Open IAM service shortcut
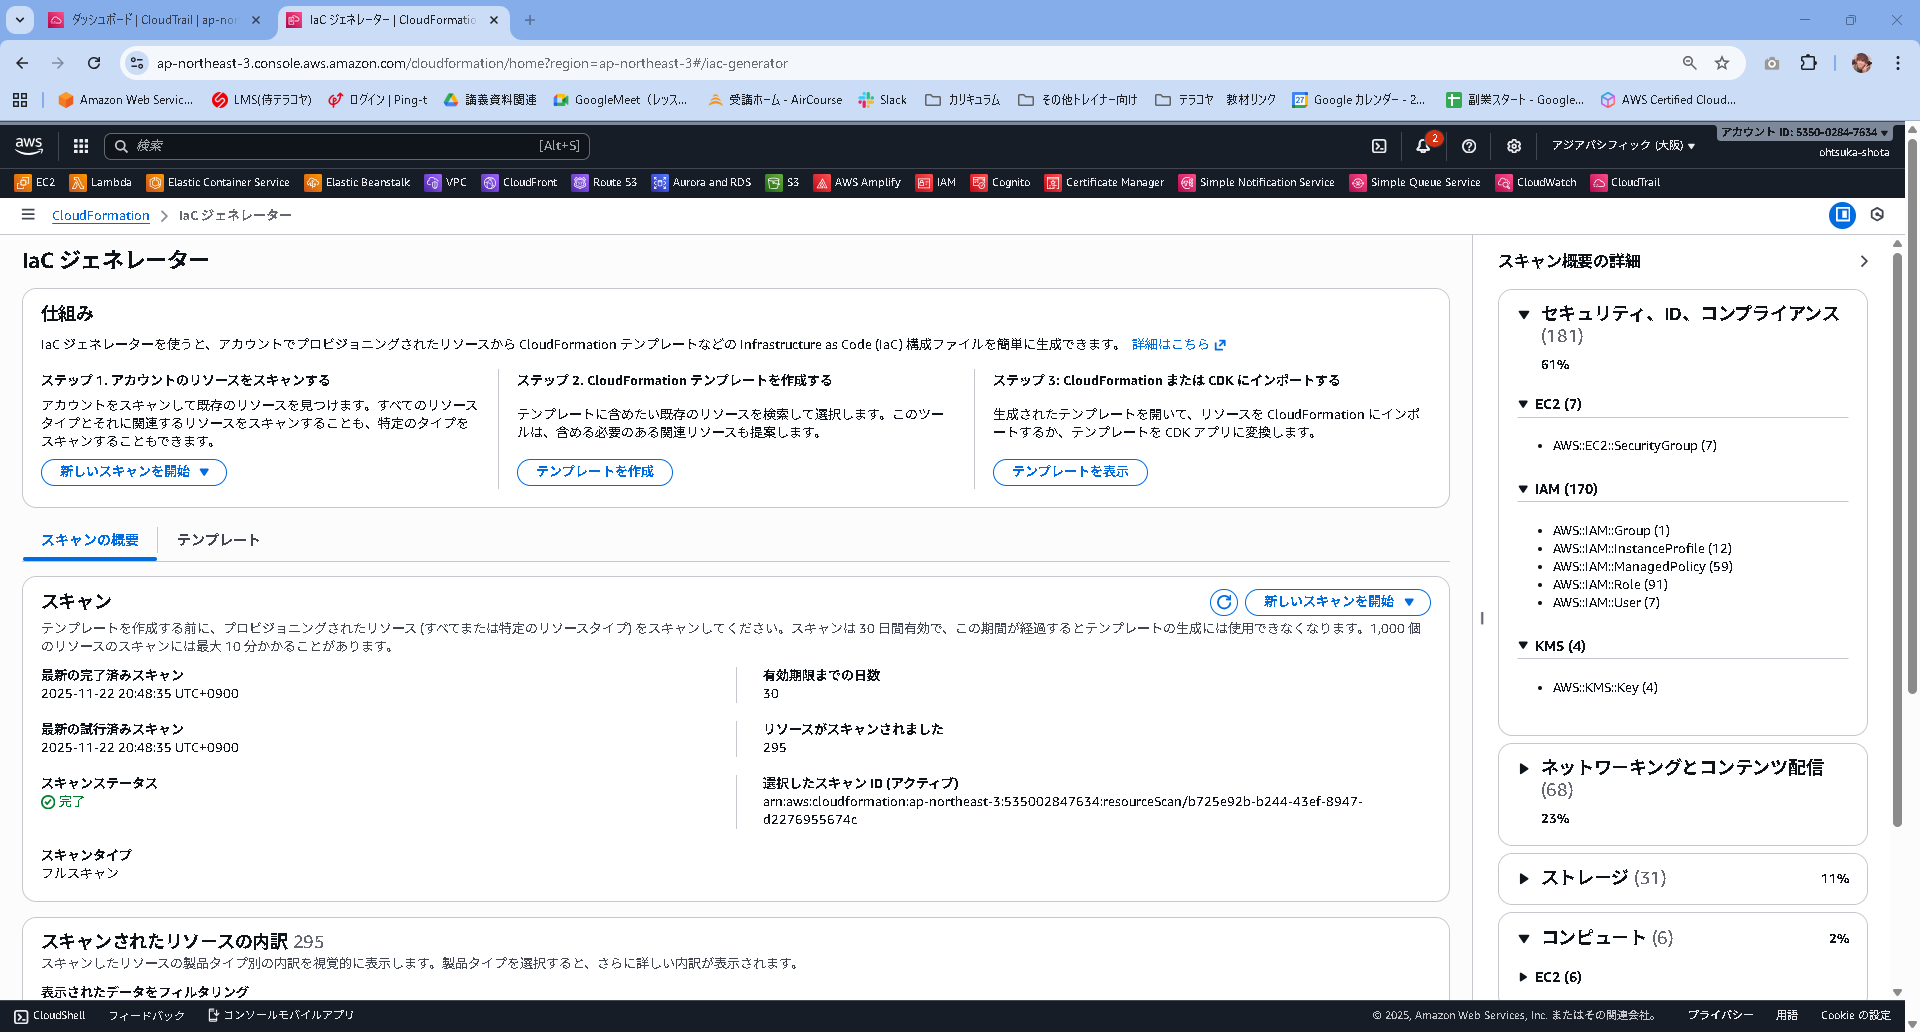 click(x=937, y=182)
